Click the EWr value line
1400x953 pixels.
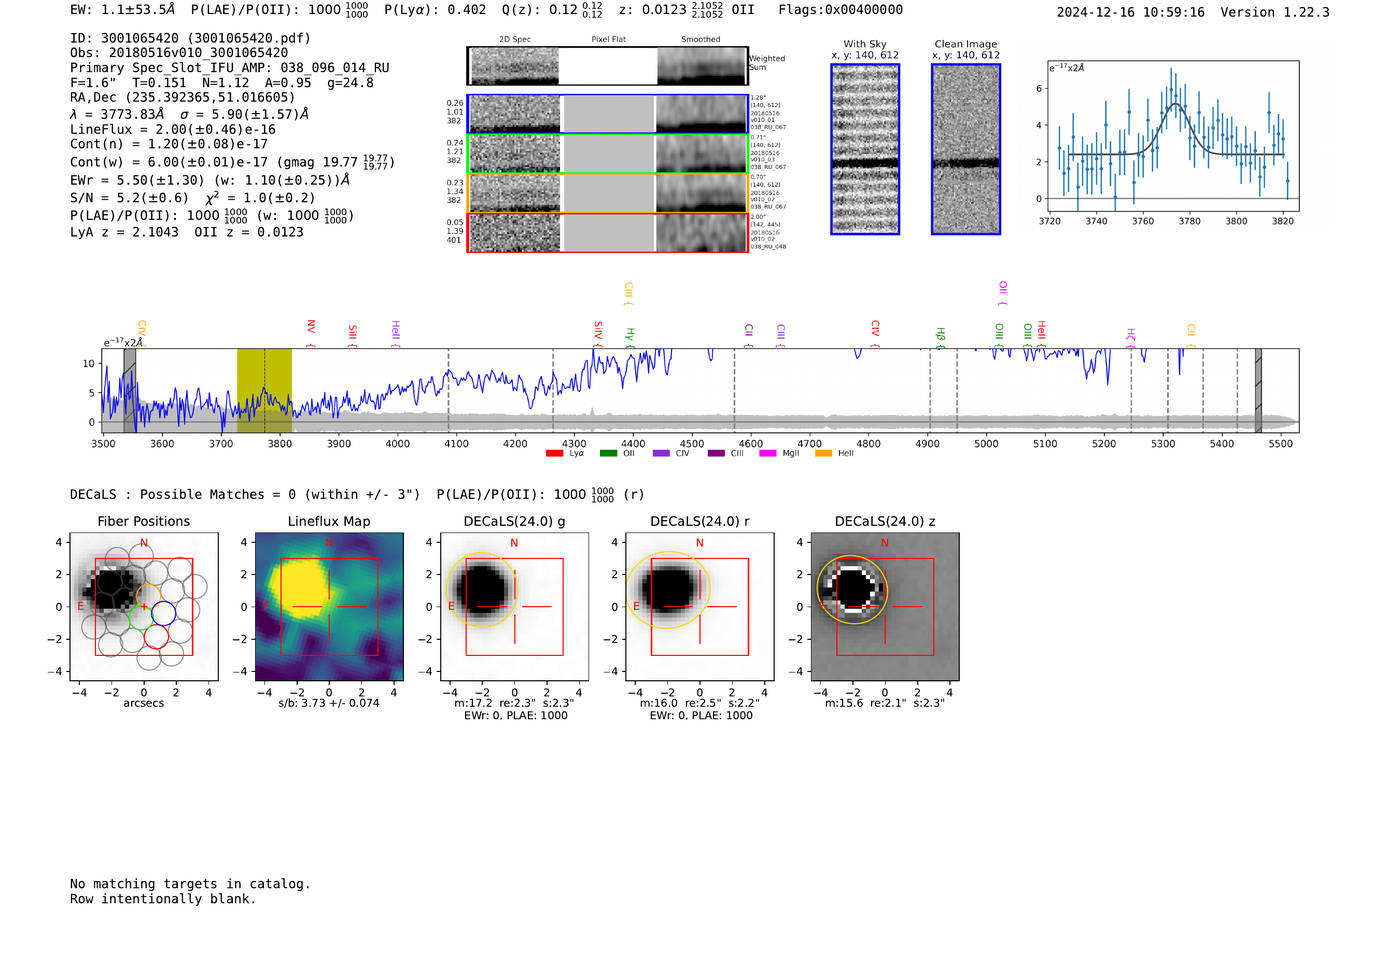click(x=210, y=180)
